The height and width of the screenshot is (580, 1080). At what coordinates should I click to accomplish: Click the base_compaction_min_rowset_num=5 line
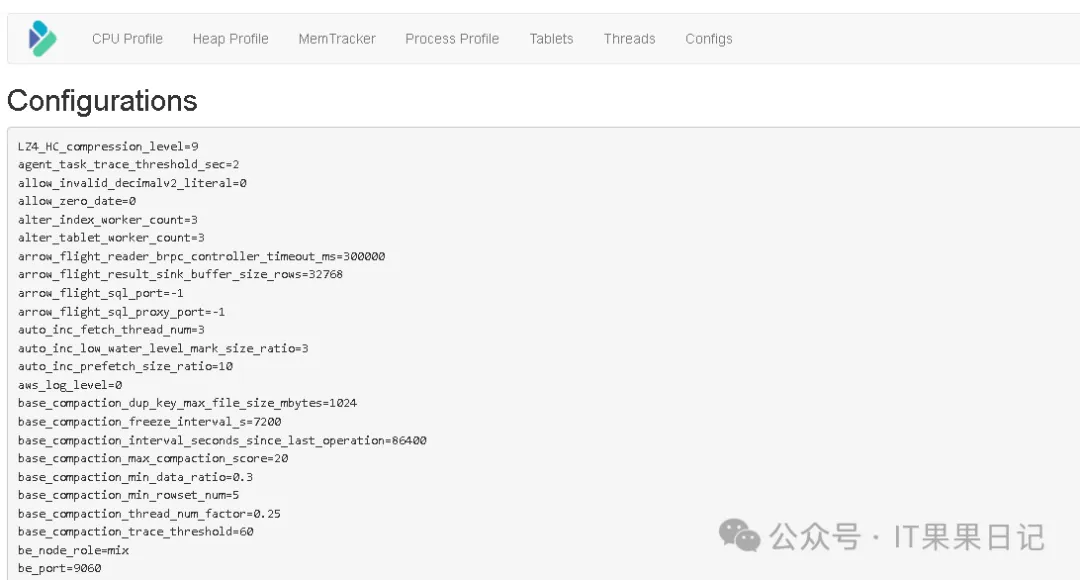tap(128, 495)
